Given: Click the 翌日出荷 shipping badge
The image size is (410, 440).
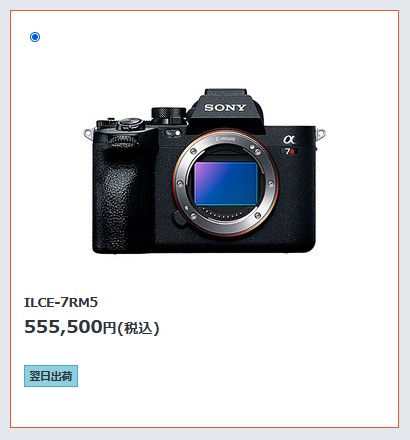Looking at the screenshot, I should coord(51,376).
